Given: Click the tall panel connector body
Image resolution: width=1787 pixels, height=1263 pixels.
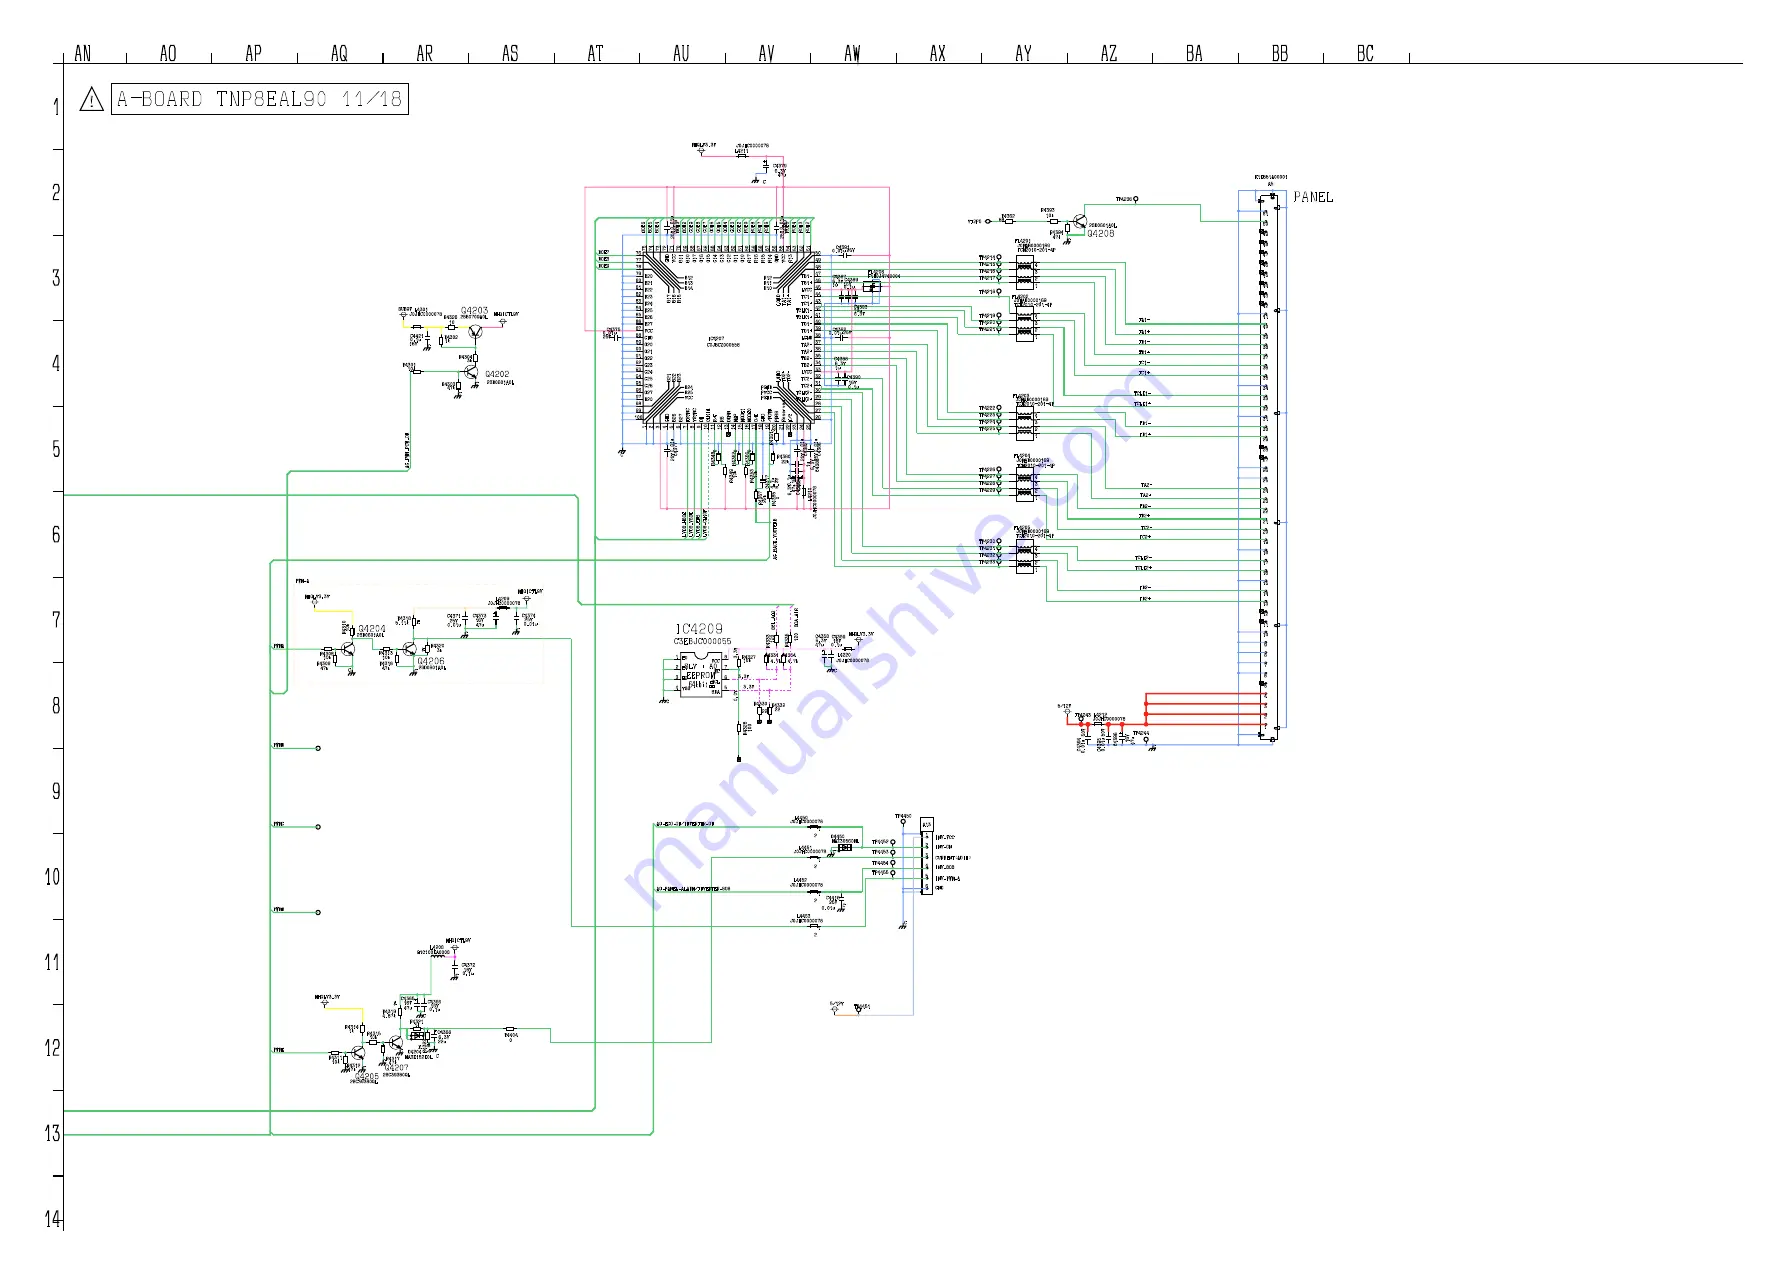Looking at the screenshot, I should point(1271,468).
